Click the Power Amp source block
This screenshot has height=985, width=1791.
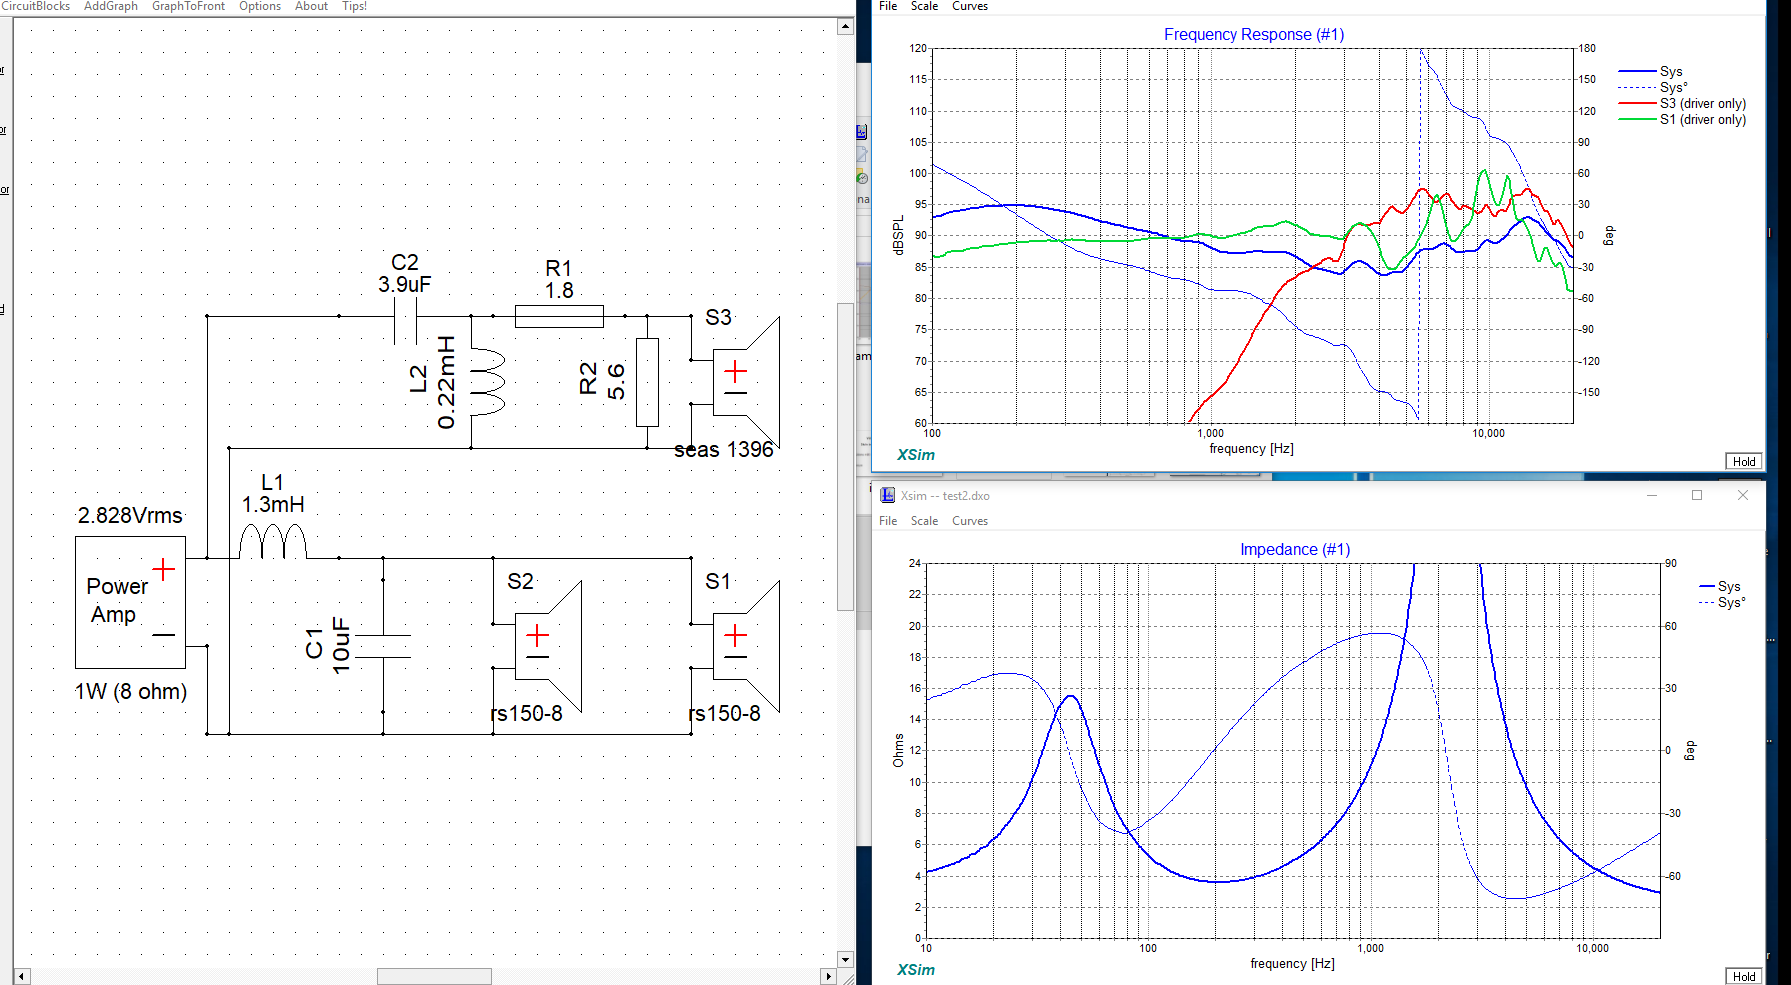pyautogui.click(x=130, y=602)
